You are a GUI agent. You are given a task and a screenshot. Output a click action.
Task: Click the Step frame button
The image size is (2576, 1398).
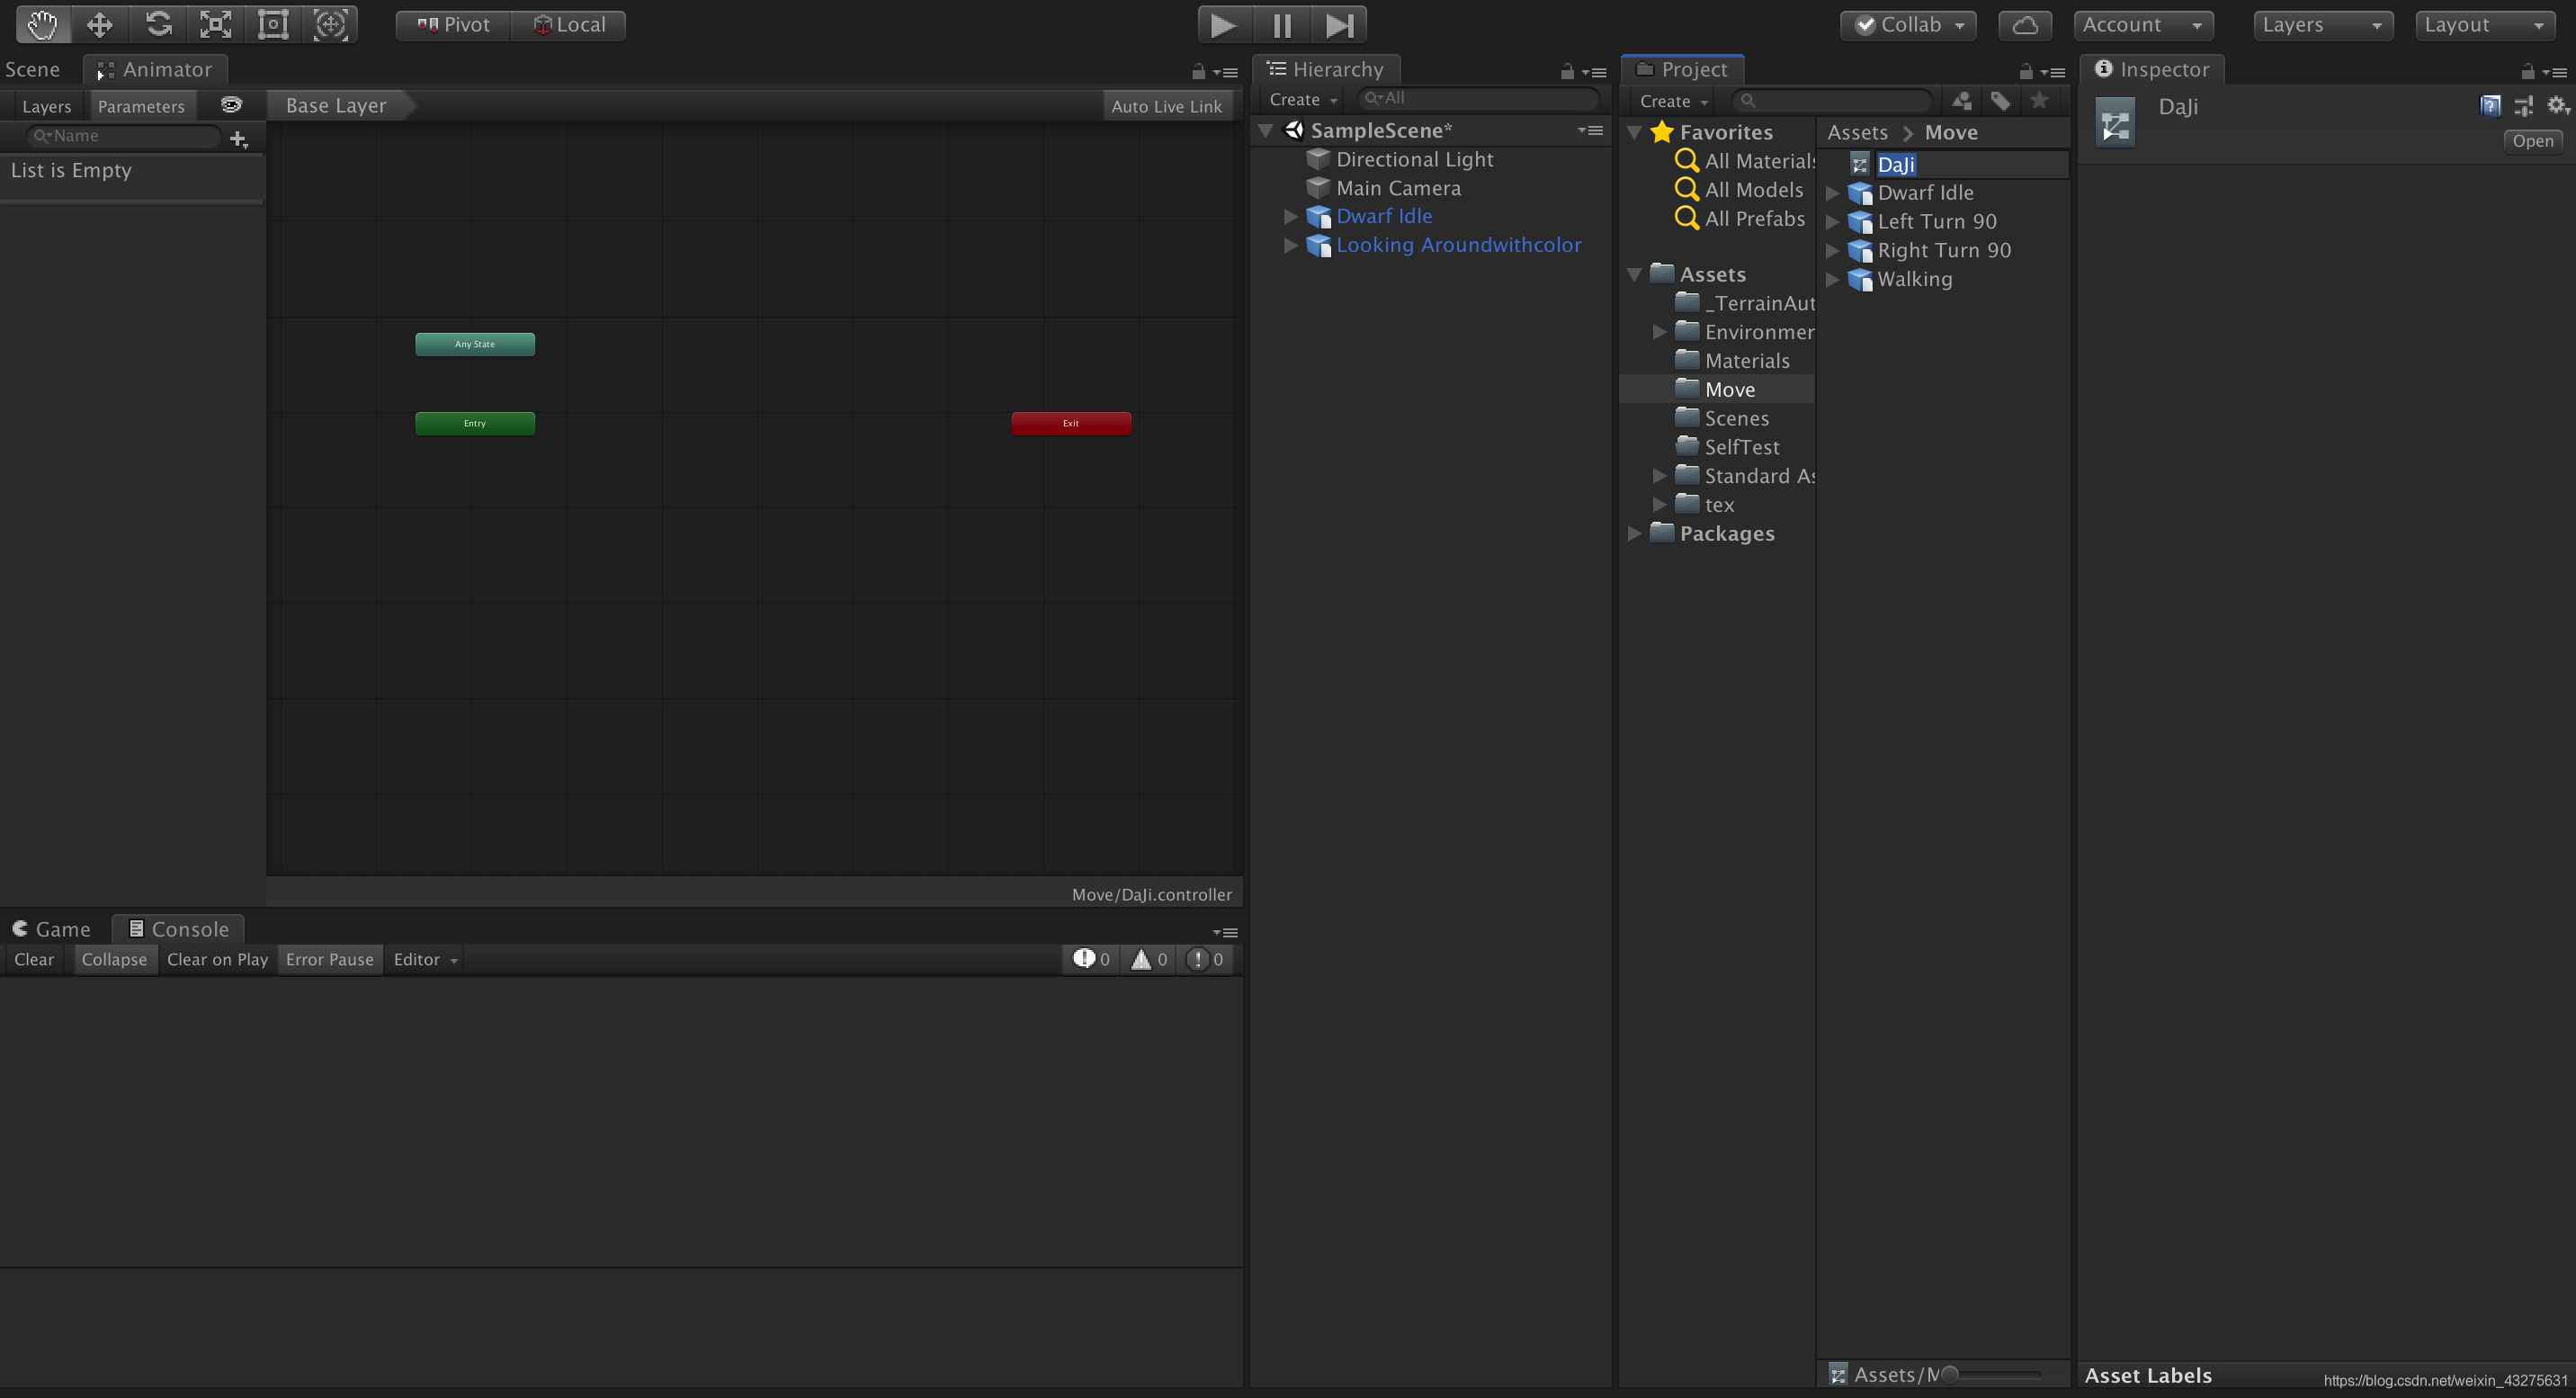(x=1339, y=25)
